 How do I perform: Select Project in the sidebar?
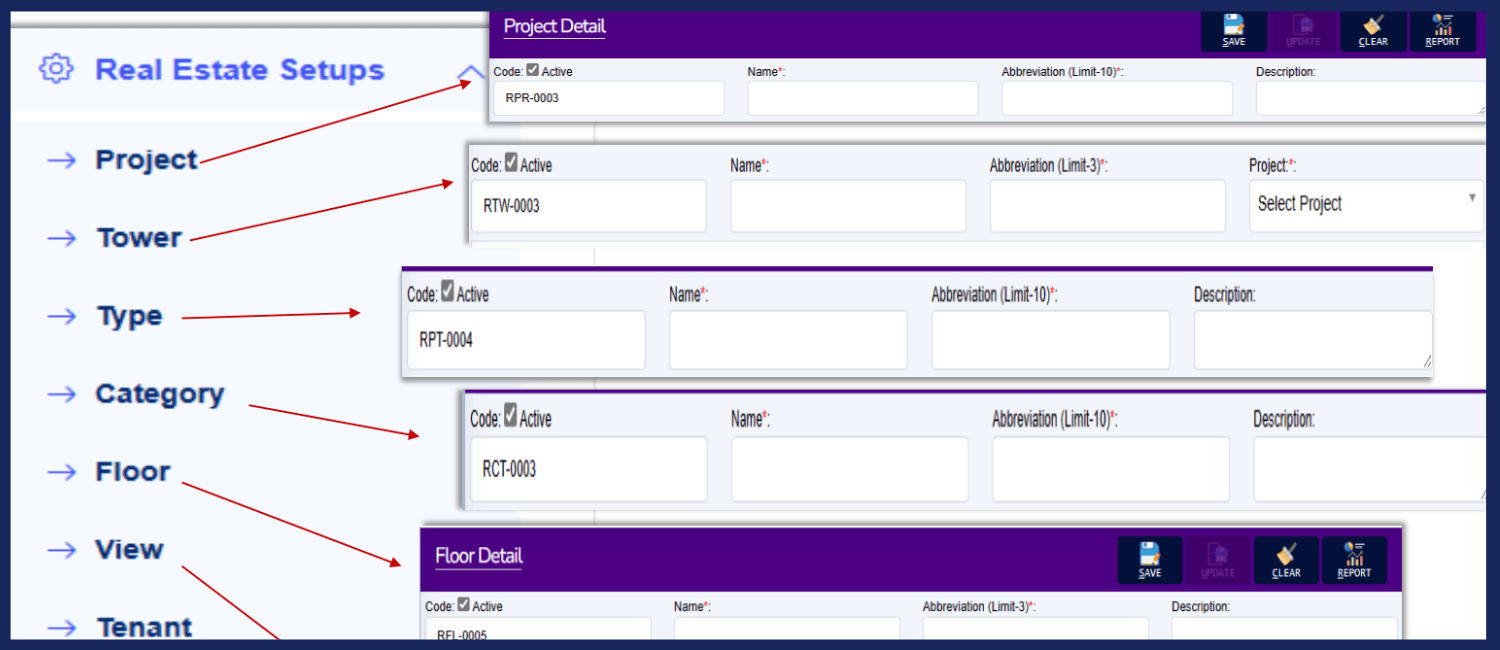144,158
